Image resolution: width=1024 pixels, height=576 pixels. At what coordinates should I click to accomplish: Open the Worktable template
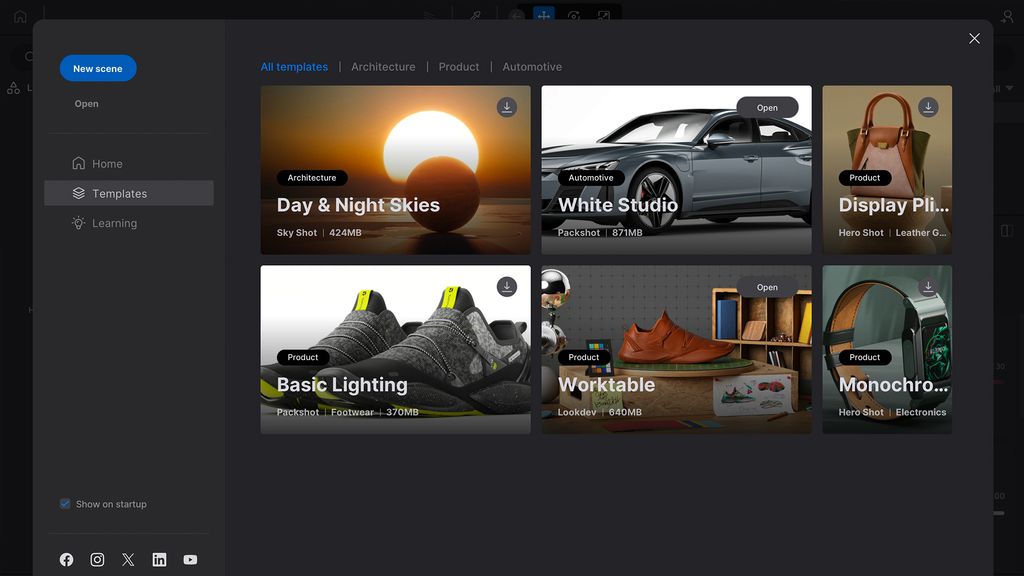tap(767, 287)
